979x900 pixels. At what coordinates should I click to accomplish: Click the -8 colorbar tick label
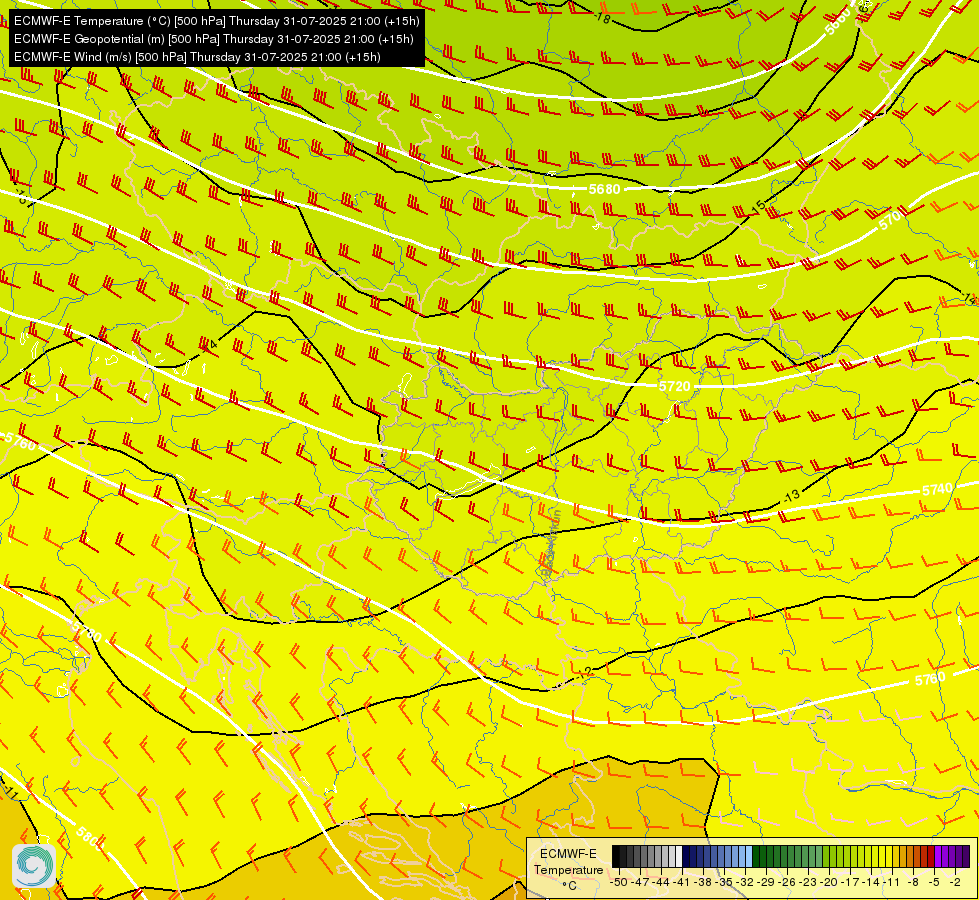tap(913, 882)
